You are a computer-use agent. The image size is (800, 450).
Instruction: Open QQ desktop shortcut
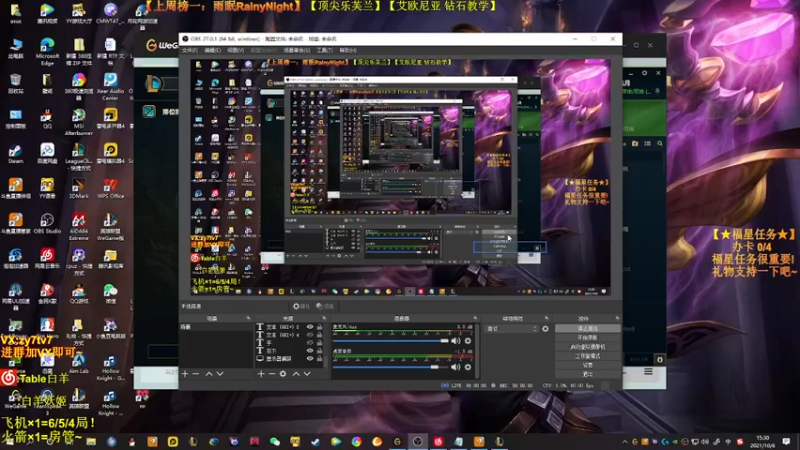[x=47, y=119]
